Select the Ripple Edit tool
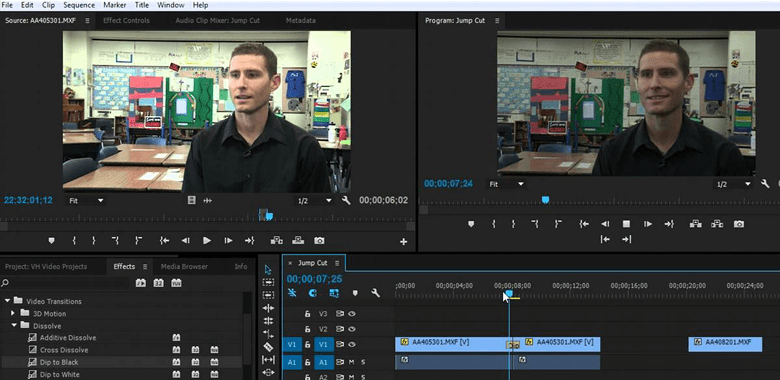This screenshot has height=380, width=780. [x=268, y=308]
